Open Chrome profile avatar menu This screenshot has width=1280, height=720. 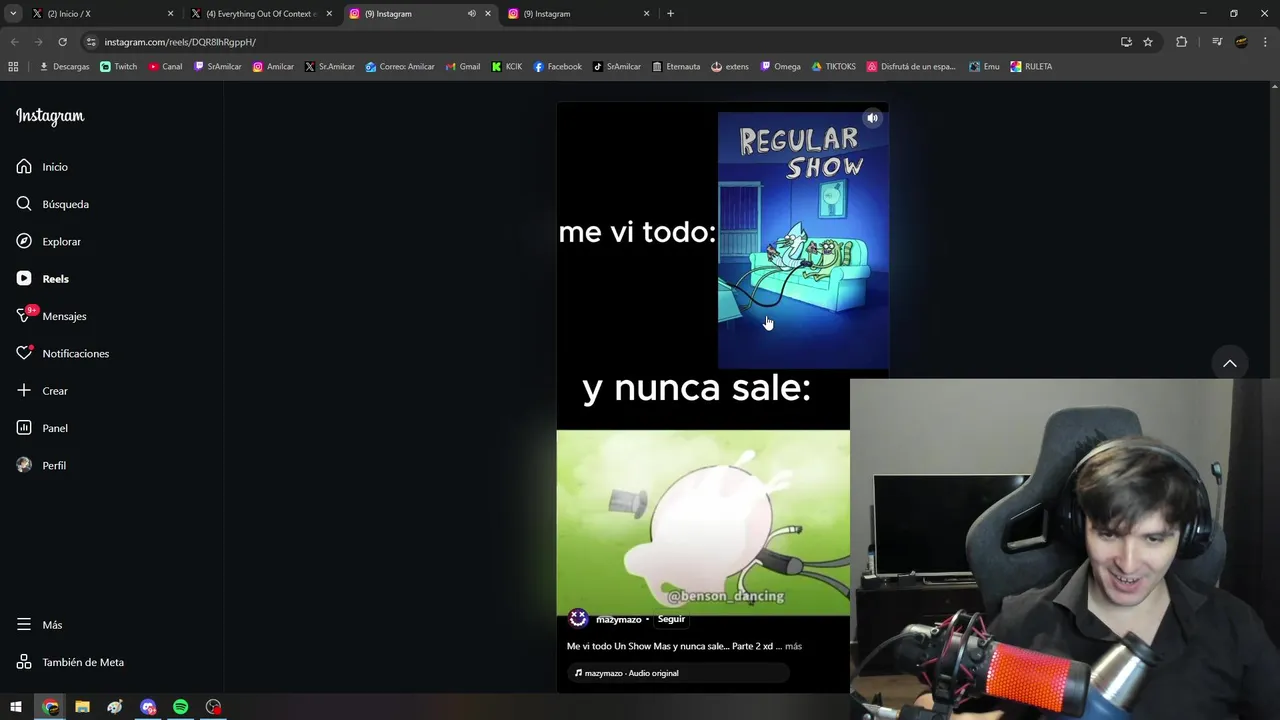[1241, 42]
